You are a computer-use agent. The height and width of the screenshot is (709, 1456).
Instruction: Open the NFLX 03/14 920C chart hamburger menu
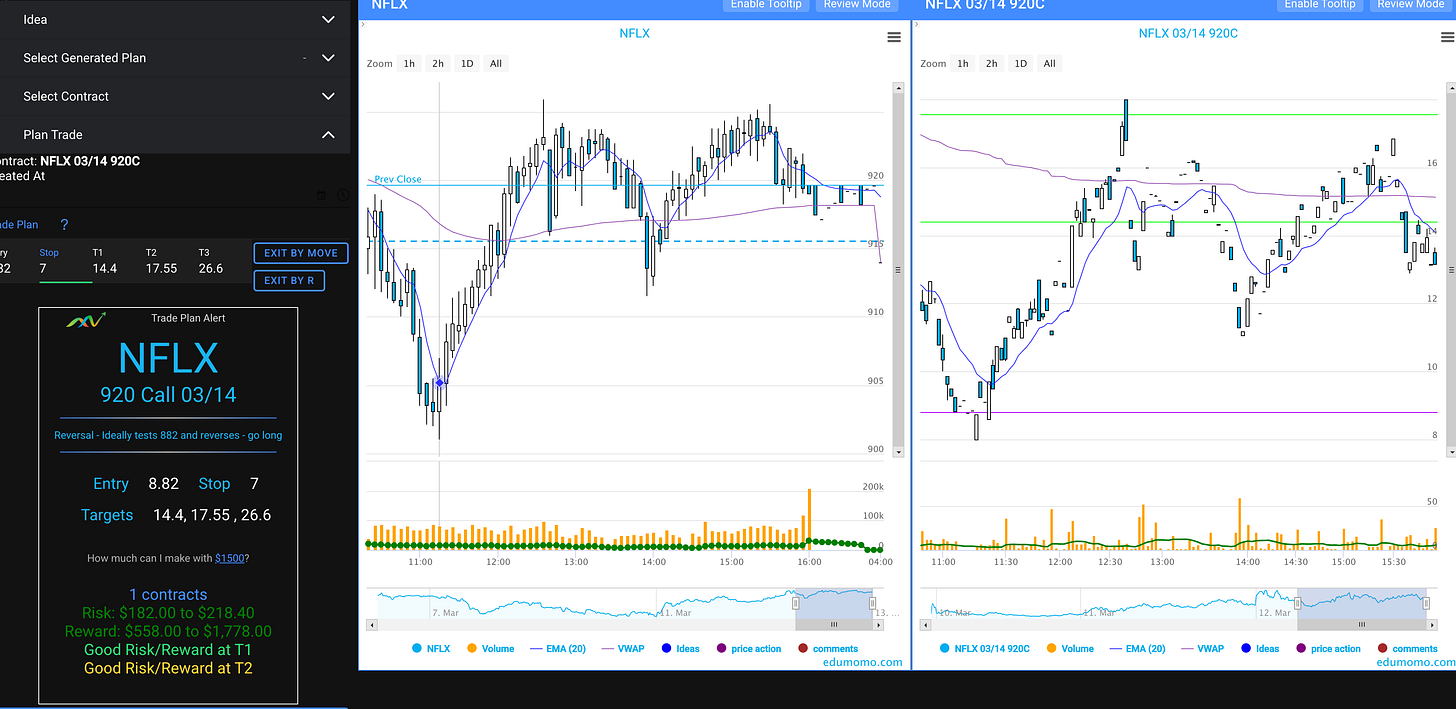coord(1446,37)
